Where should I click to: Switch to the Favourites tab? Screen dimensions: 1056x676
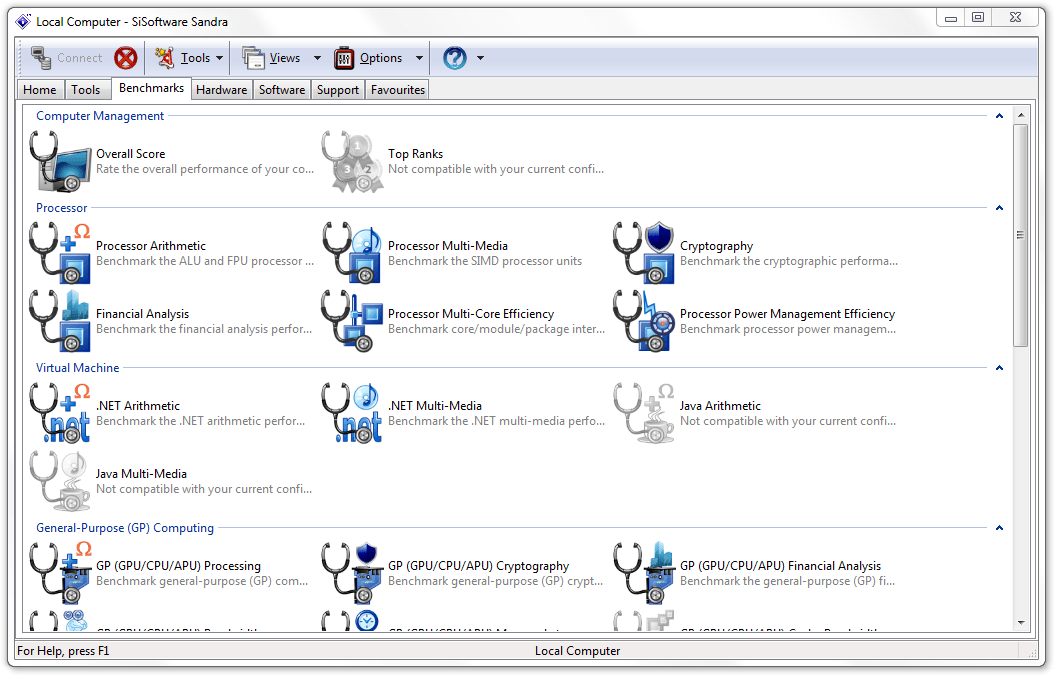(398, 90)
